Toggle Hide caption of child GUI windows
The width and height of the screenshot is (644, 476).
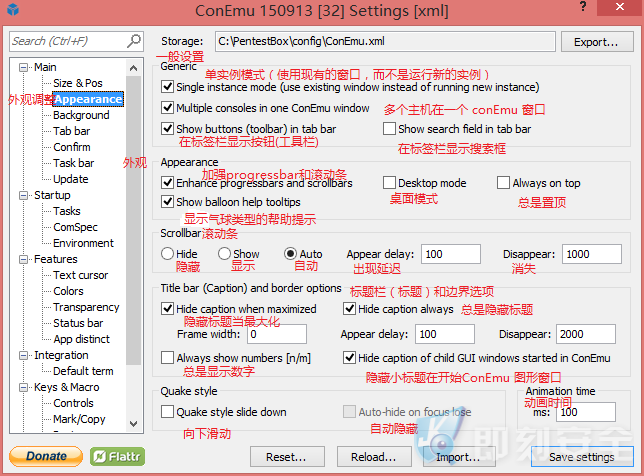(x=349, y=358)
